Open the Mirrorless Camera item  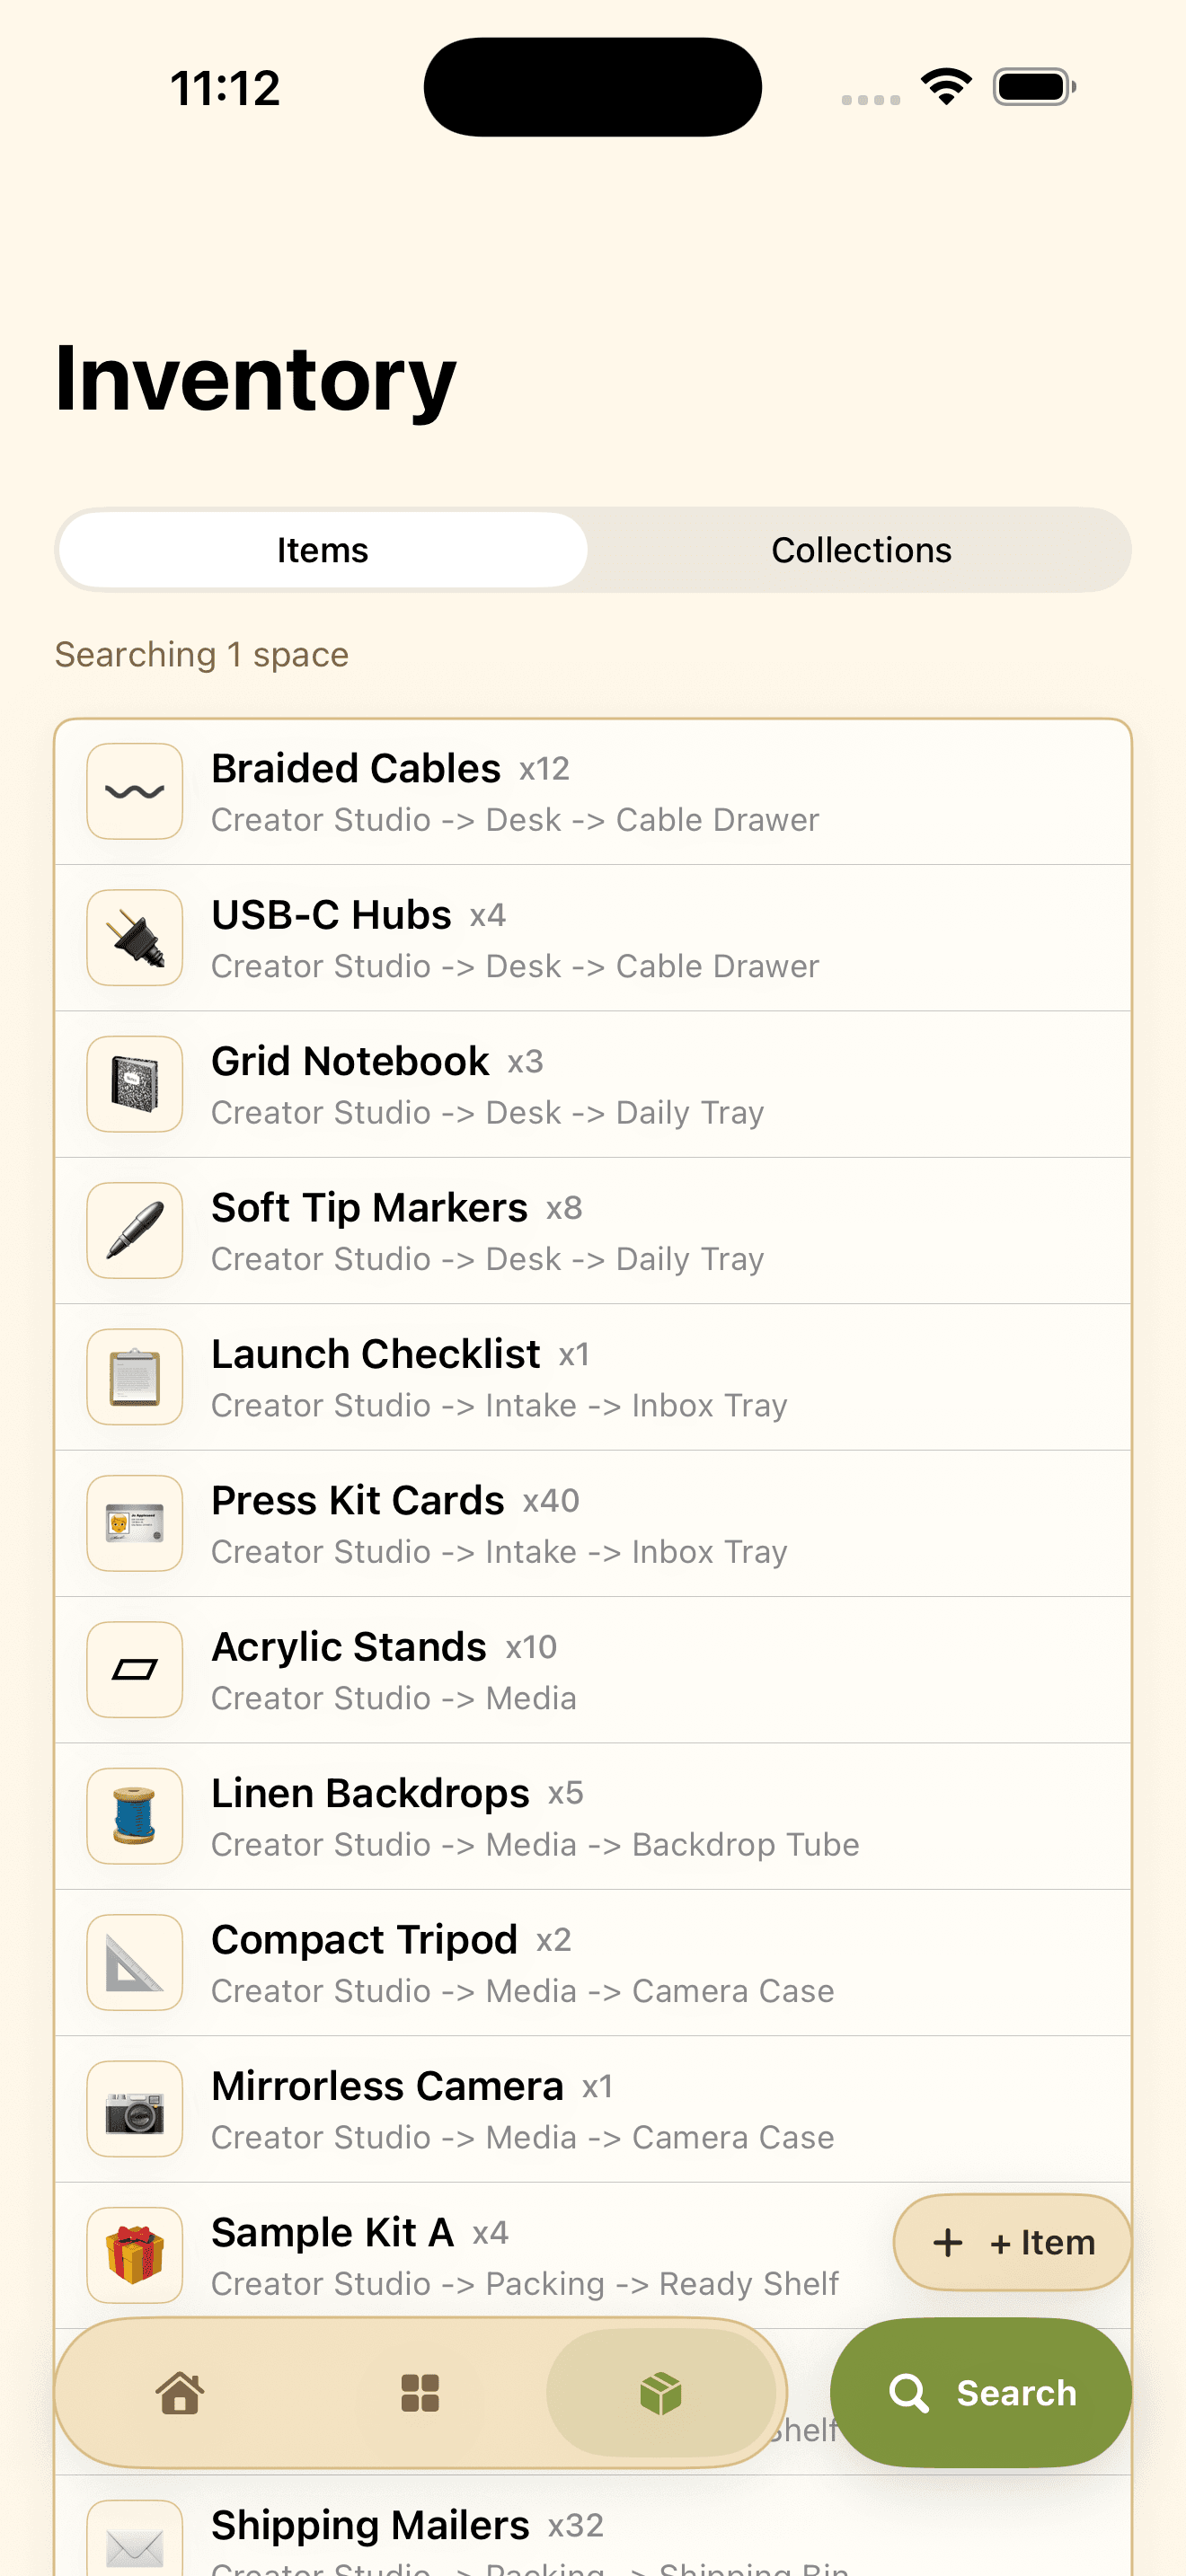(593, 2109)
